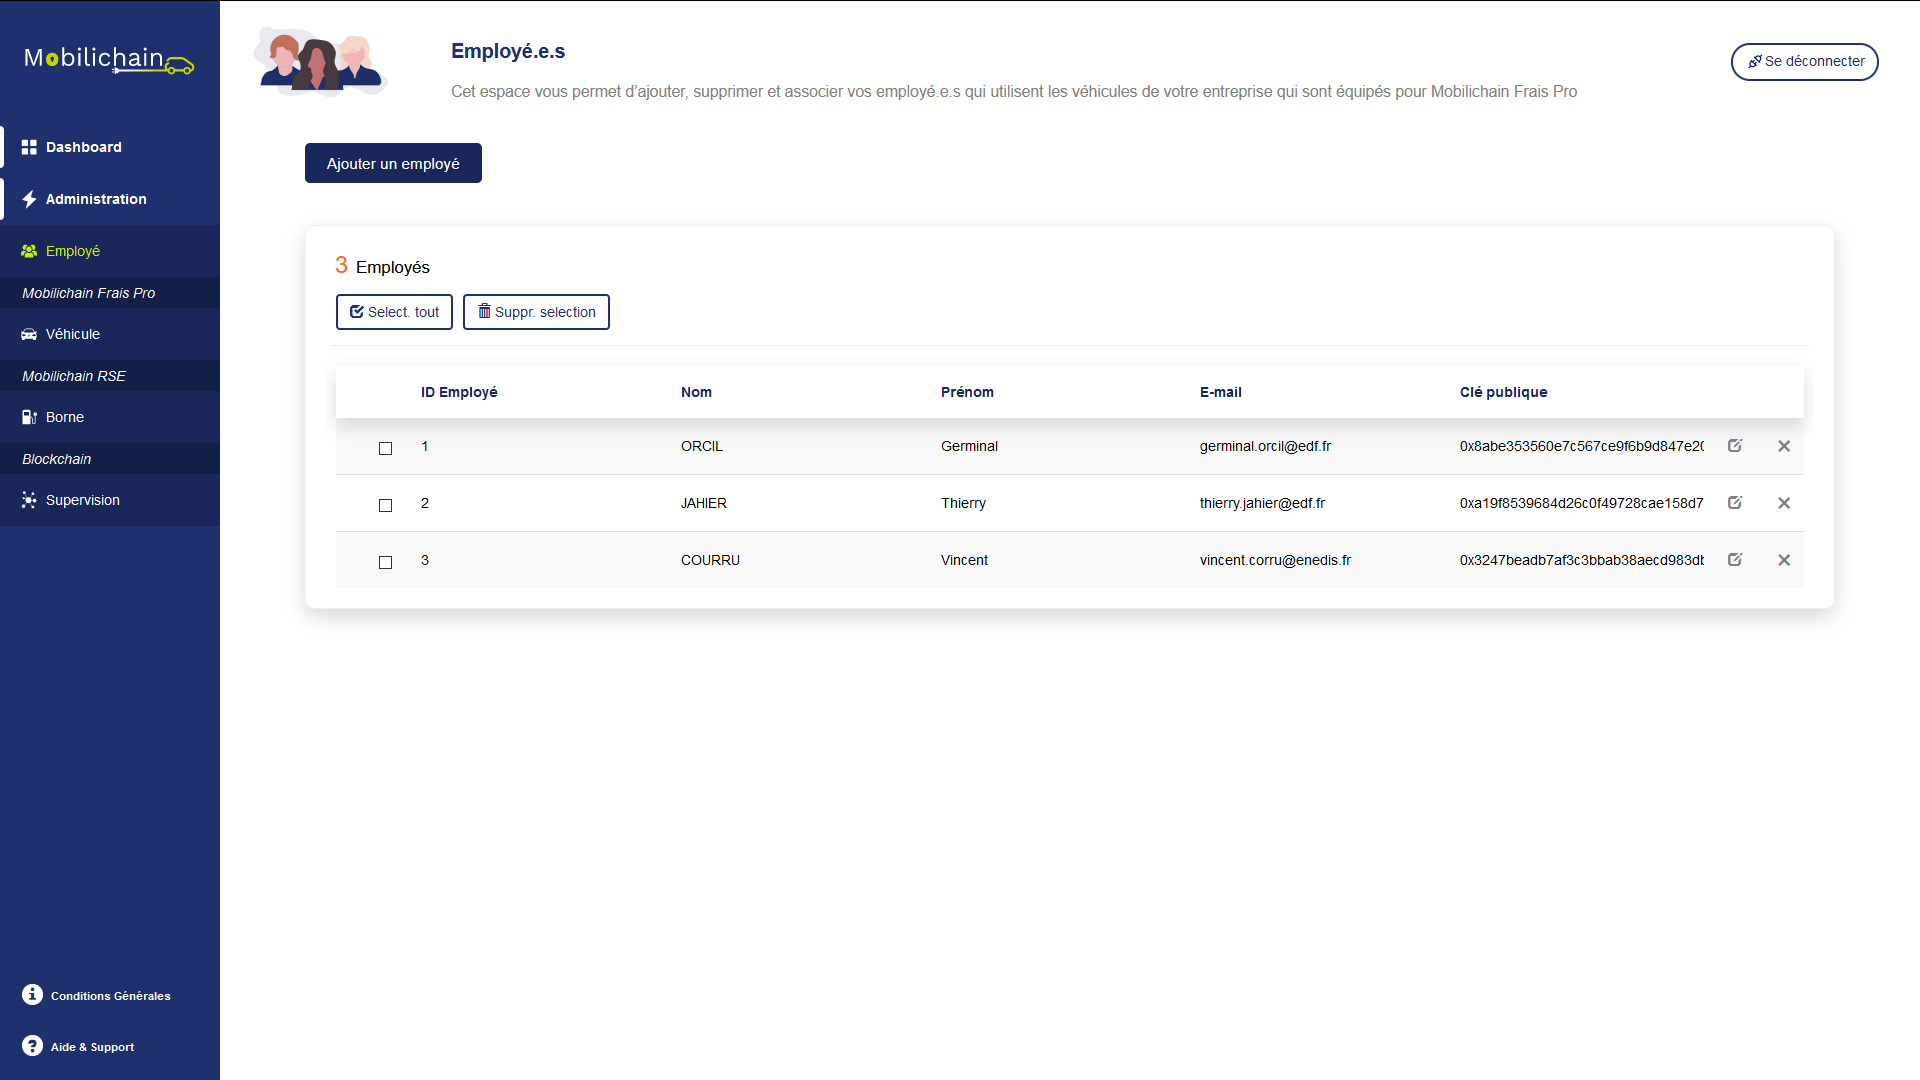This screenshot has height=1080, width=1920.
Task: Select checkbox for employee COURRU Vincent
Action: tap(385, 560)
